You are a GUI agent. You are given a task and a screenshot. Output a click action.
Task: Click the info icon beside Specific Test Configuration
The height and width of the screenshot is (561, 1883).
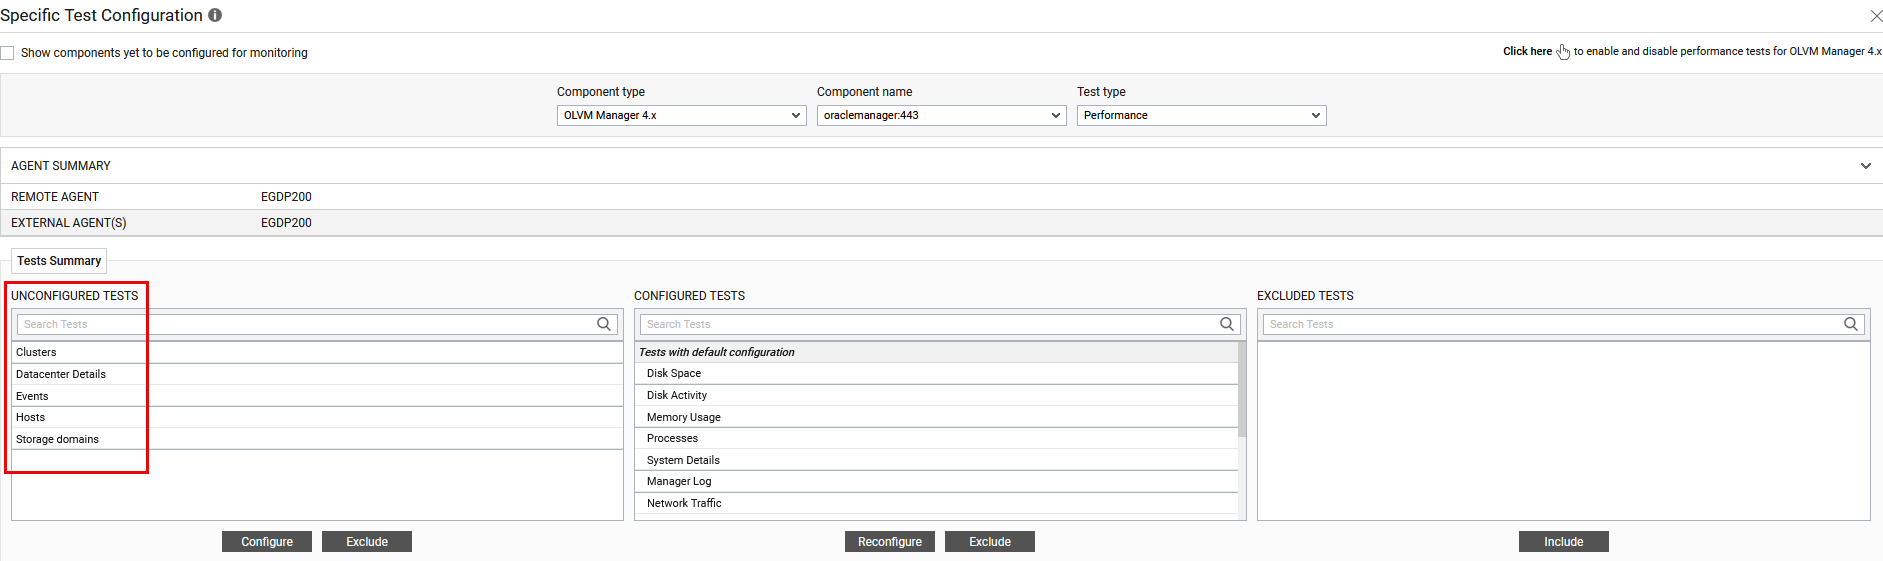coord(215,15)
